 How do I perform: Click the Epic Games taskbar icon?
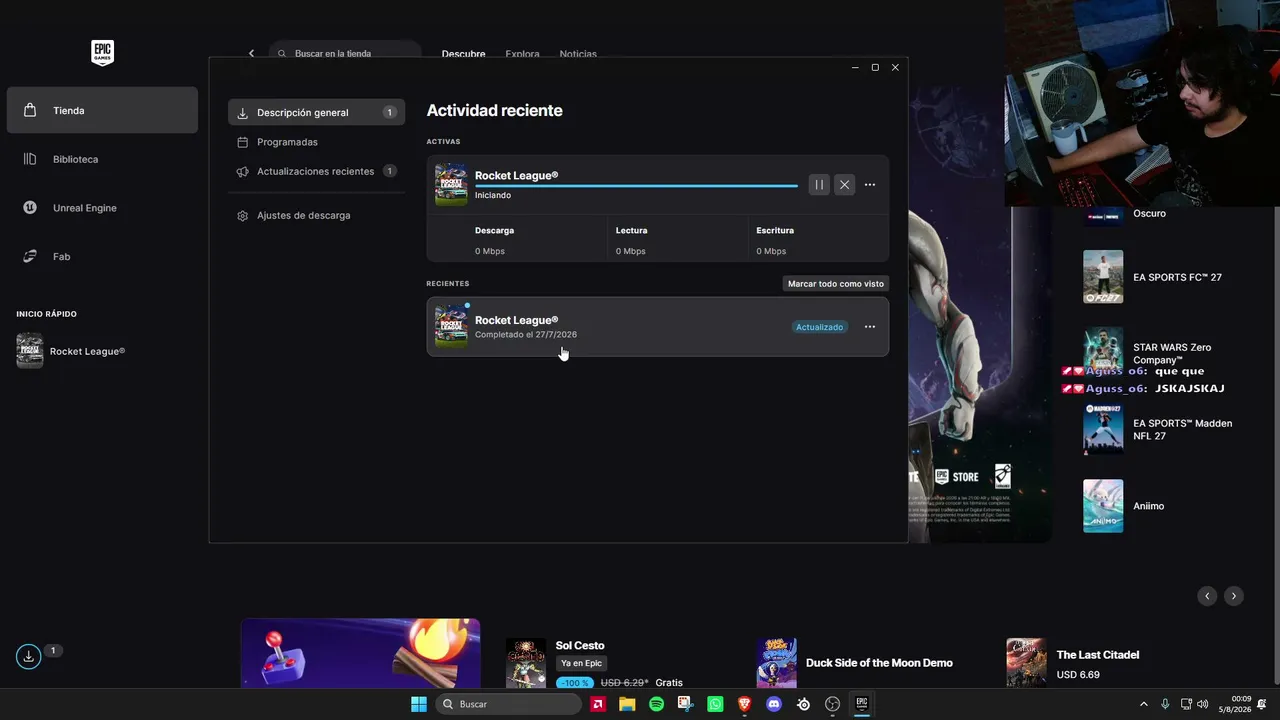861,704
